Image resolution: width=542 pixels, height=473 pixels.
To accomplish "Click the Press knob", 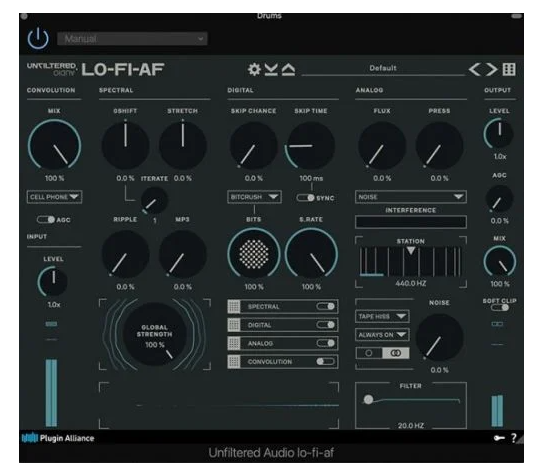I will (x=439, y=146).
